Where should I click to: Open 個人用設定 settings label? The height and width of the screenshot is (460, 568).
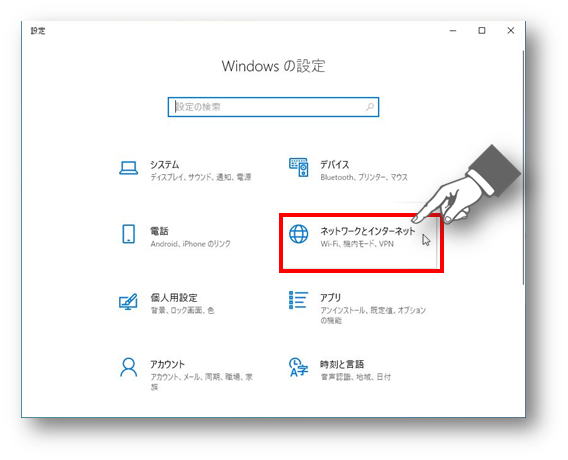pos(174,298)
